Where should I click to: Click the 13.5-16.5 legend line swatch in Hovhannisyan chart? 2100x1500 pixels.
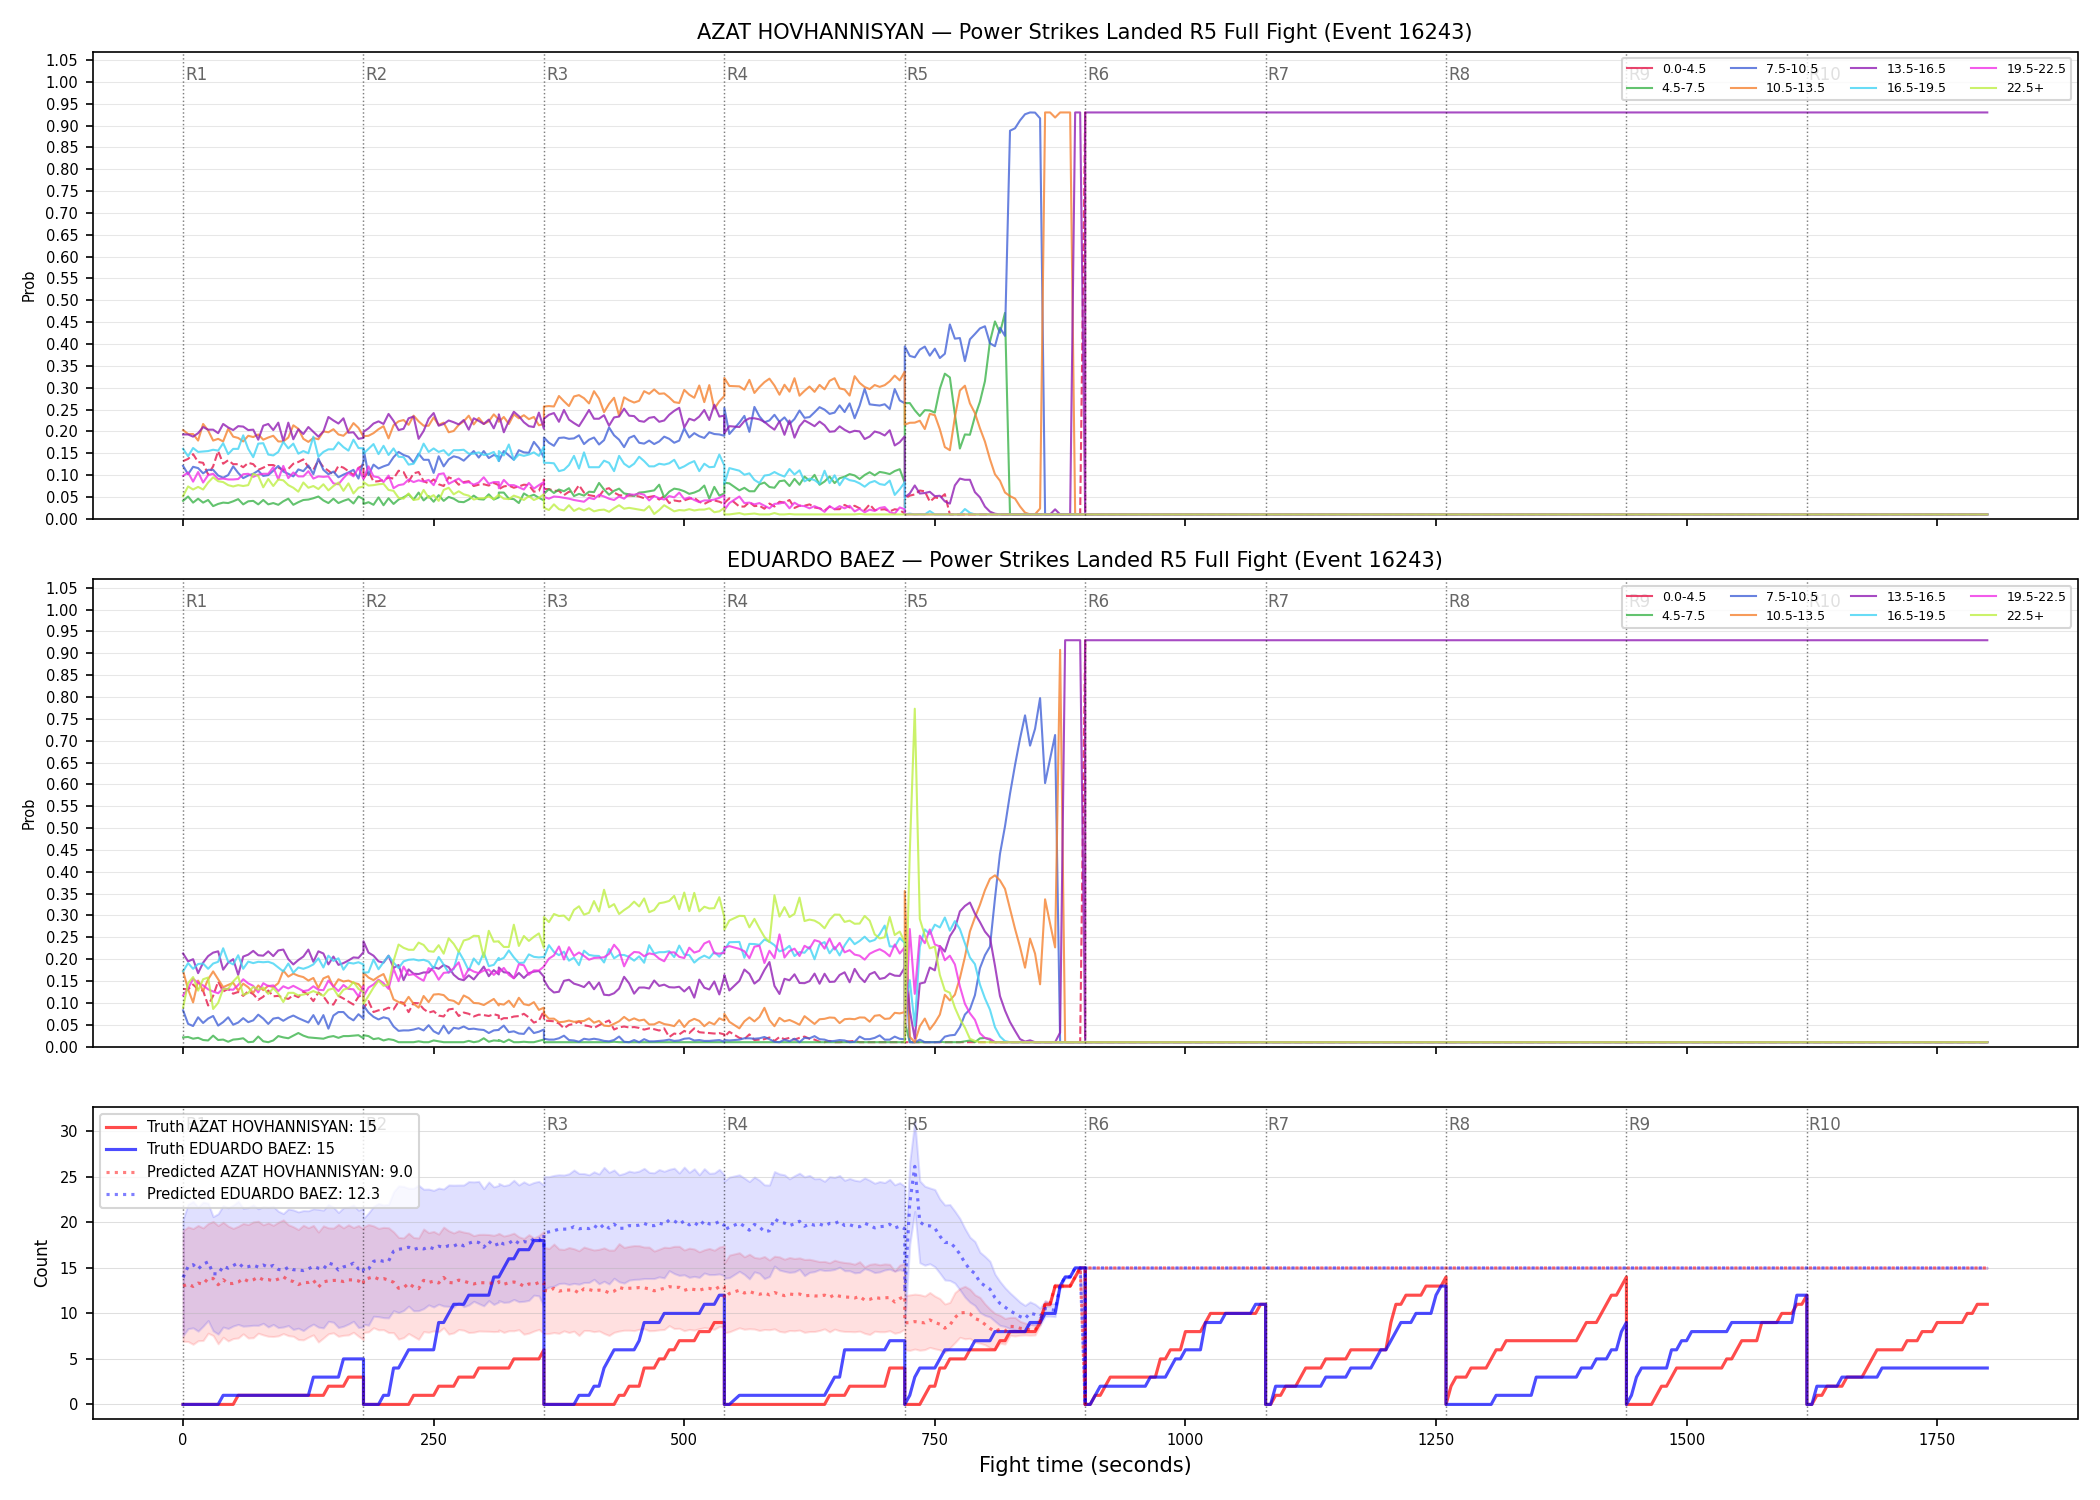(x=1863, y=69)
